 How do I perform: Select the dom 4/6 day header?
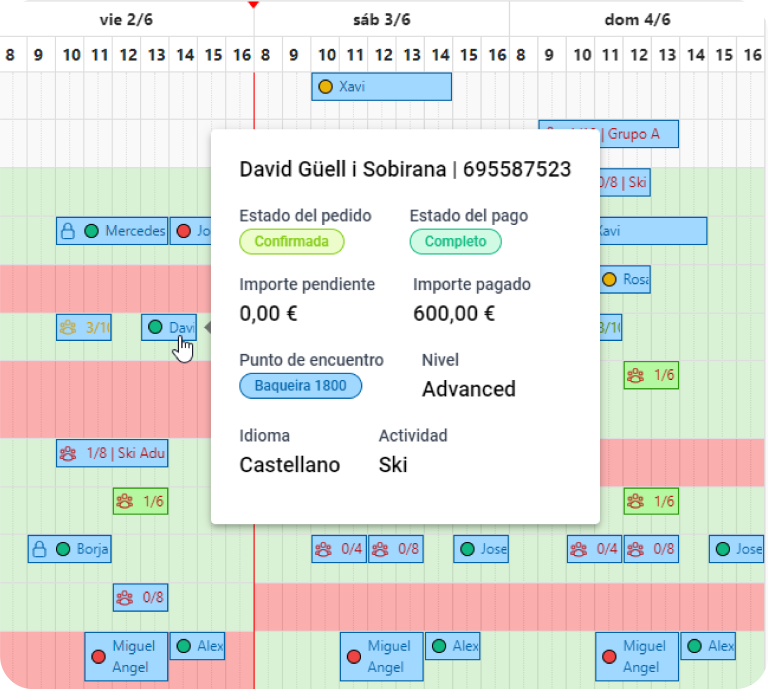coord(637,20)
